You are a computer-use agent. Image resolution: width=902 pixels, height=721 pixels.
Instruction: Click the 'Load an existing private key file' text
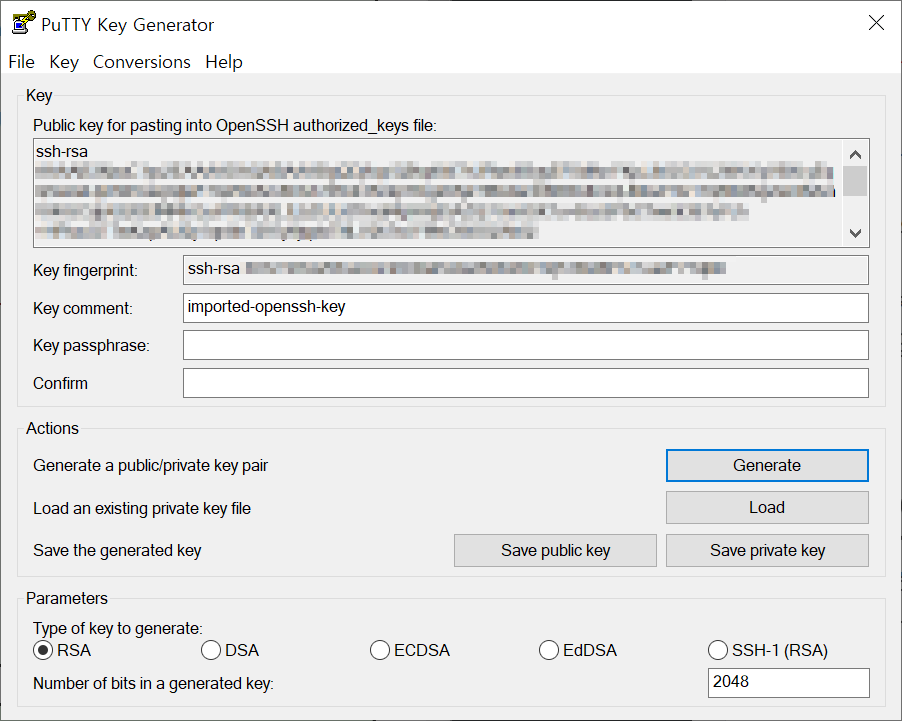pos(142,509)
